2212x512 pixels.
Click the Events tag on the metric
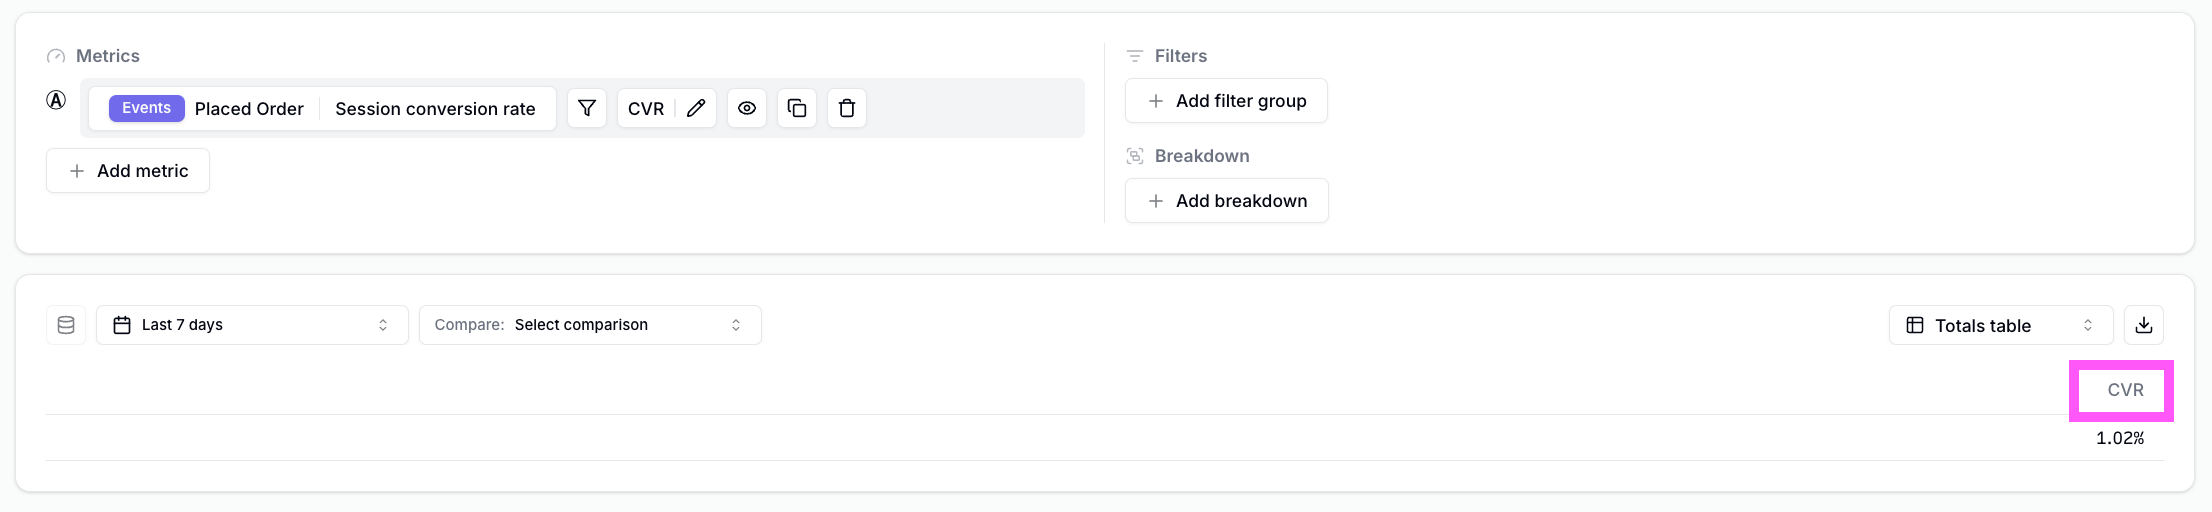(146, 108)
